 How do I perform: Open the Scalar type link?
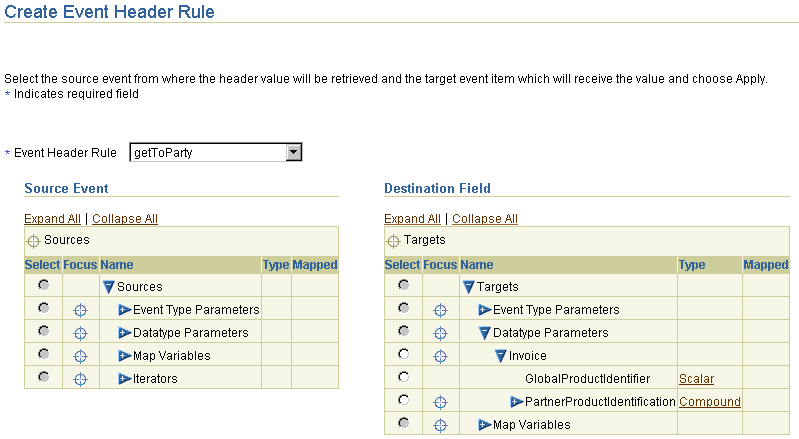696,379
